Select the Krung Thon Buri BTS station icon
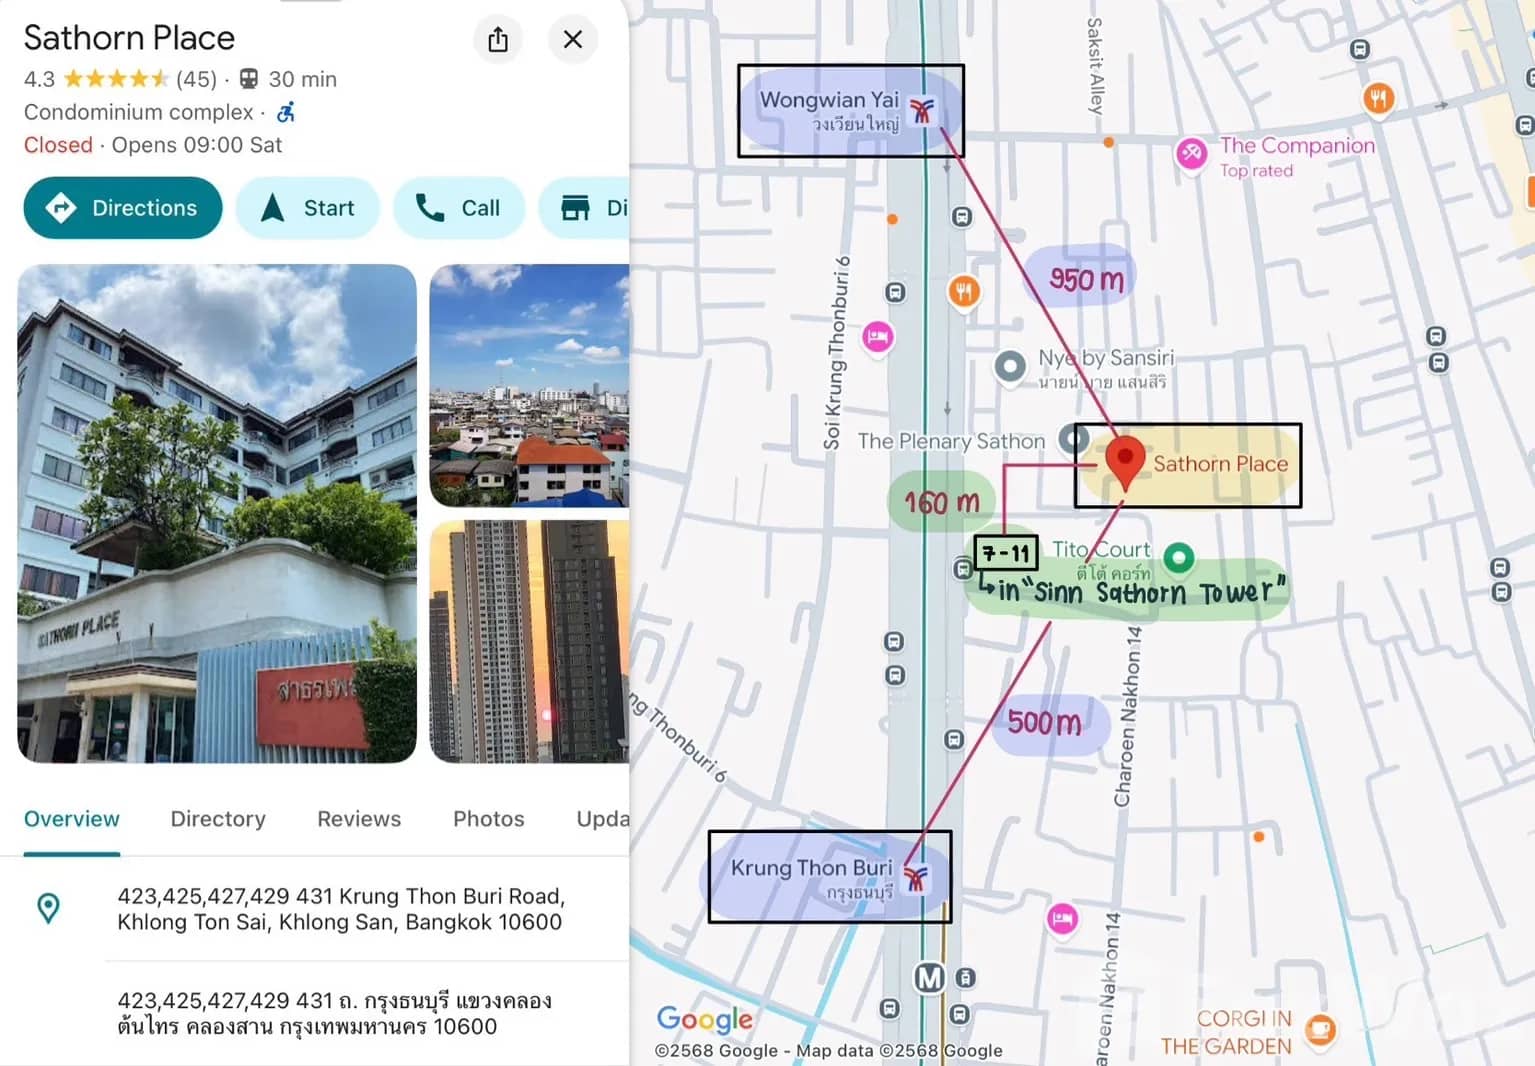Viewport: 1535px width, 1066px height. tap(915, 878)
